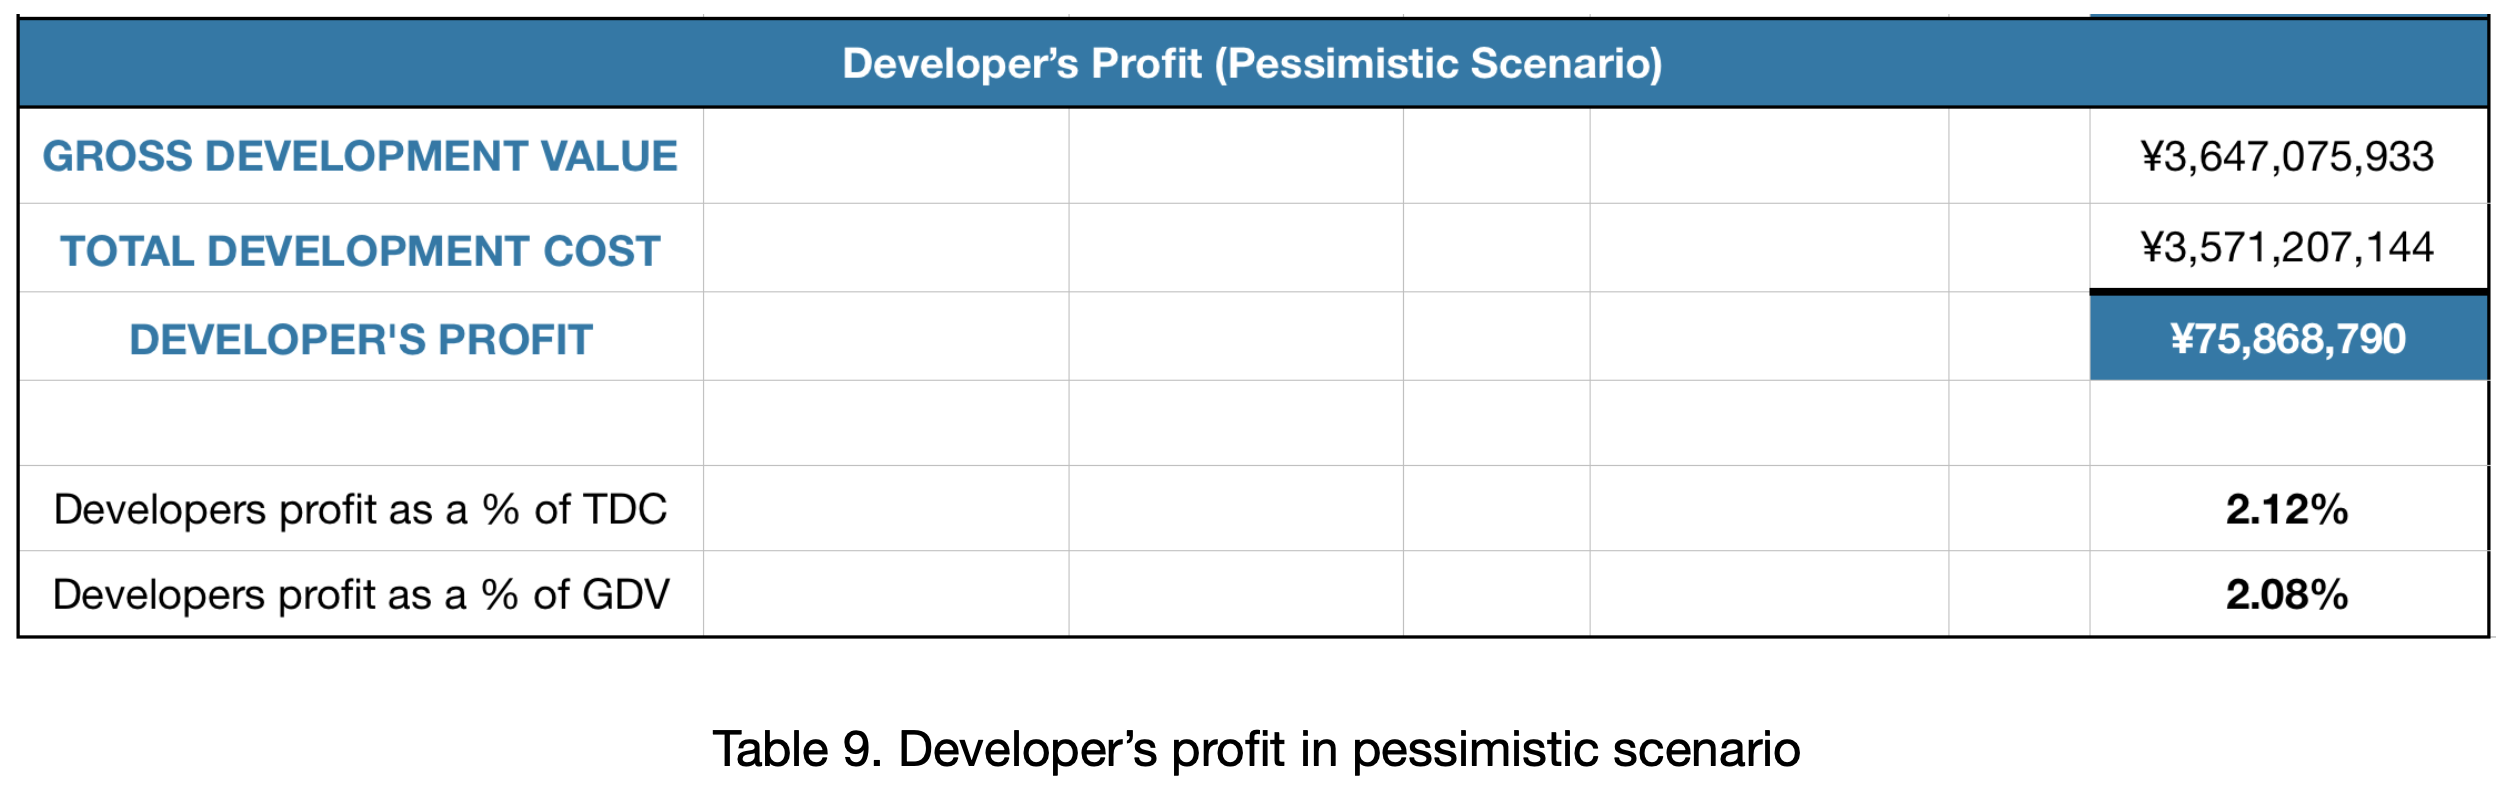Select the TOTAL DEVELOPMENT COST row label
Viewport: 2512px width, 802px height.
(x=360, y=250)
